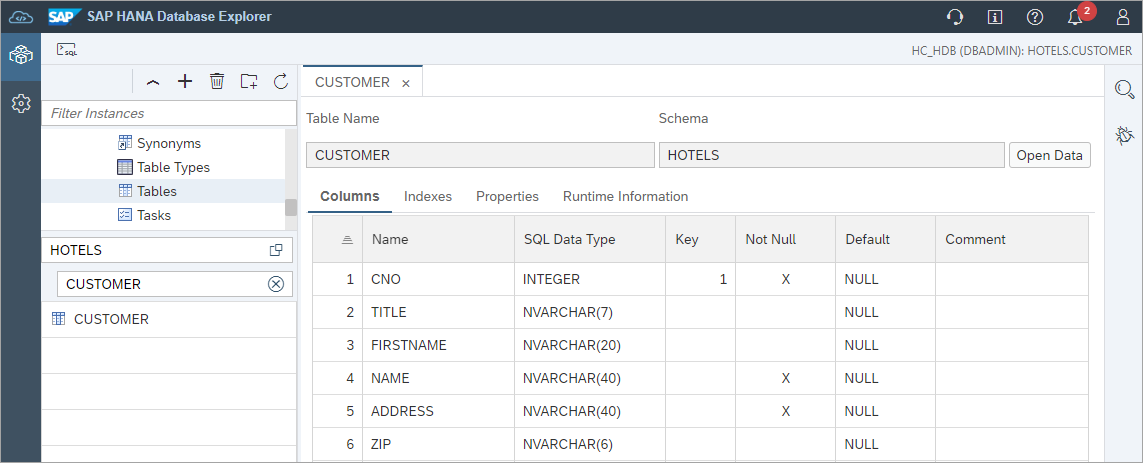Viewport: 1143px width, 463px height.
Task: Click the sort icon in table header
Action: click(x=347, y=240)
